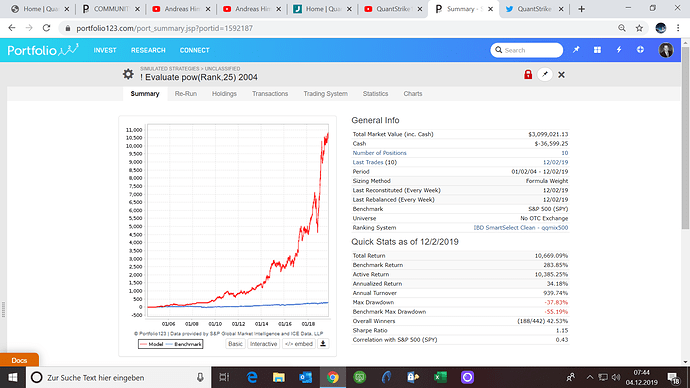
Task: Focus the Search field in header
Action: coord(526,50)
